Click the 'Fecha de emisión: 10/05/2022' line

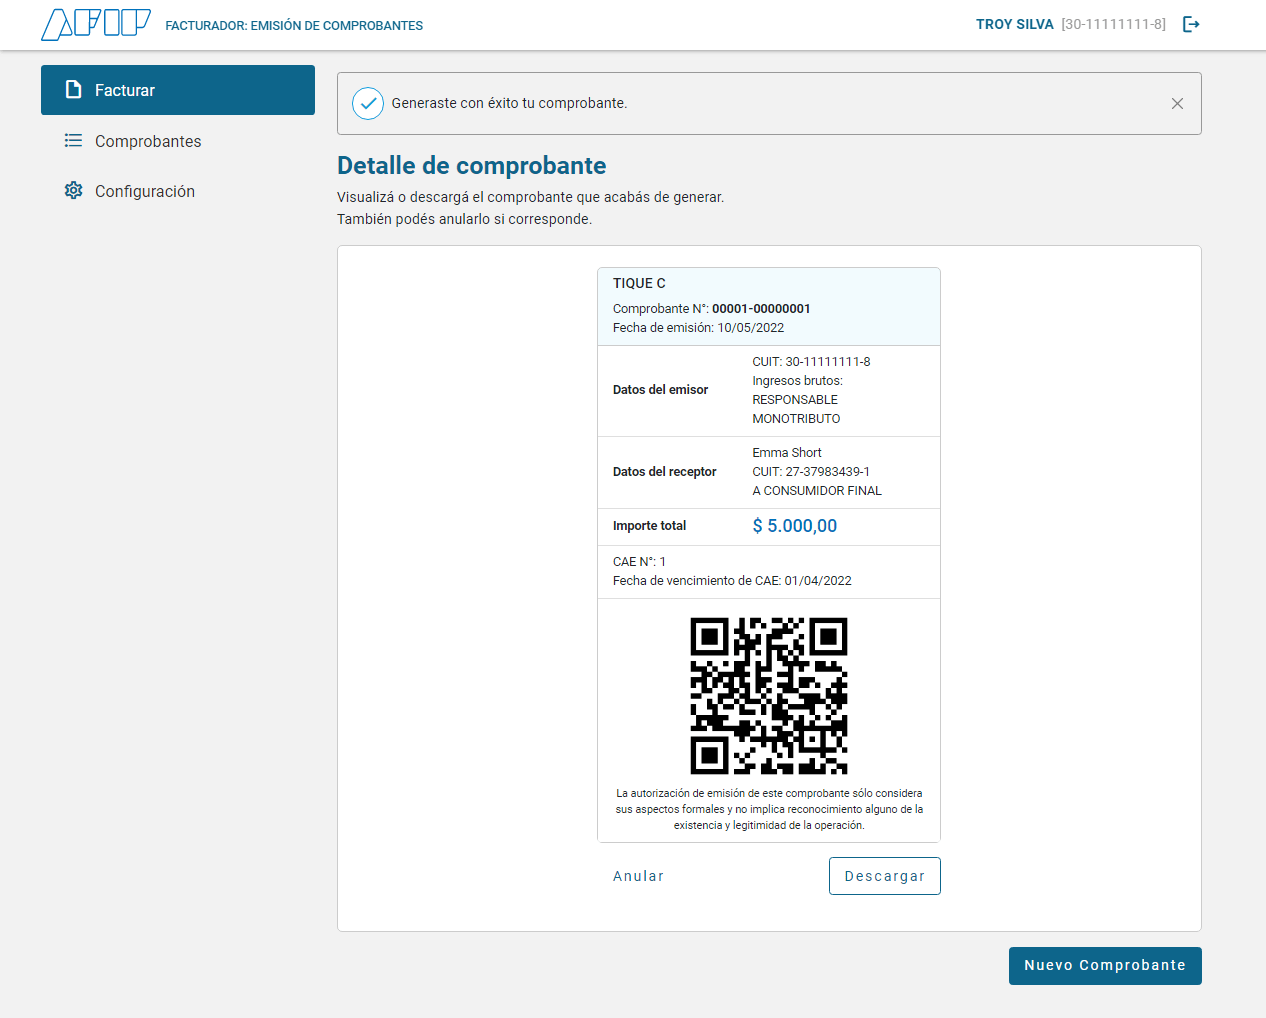point(698,328)
